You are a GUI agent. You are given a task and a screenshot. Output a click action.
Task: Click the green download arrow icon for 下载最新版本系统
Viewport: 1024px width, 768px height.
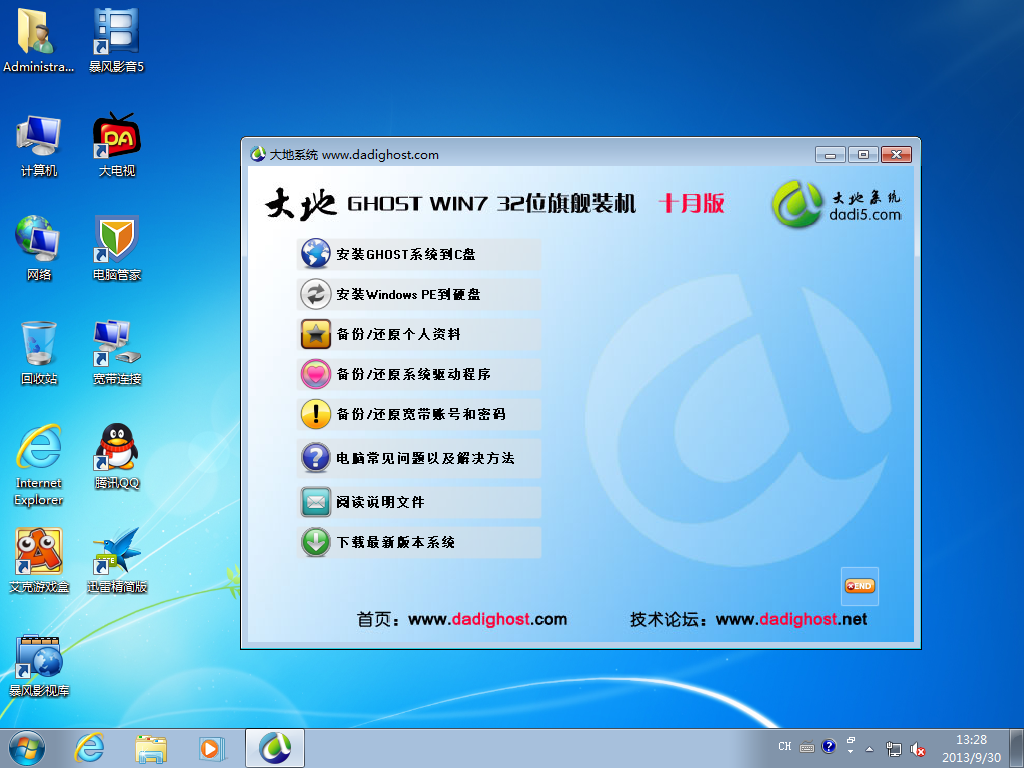point(315,542)
